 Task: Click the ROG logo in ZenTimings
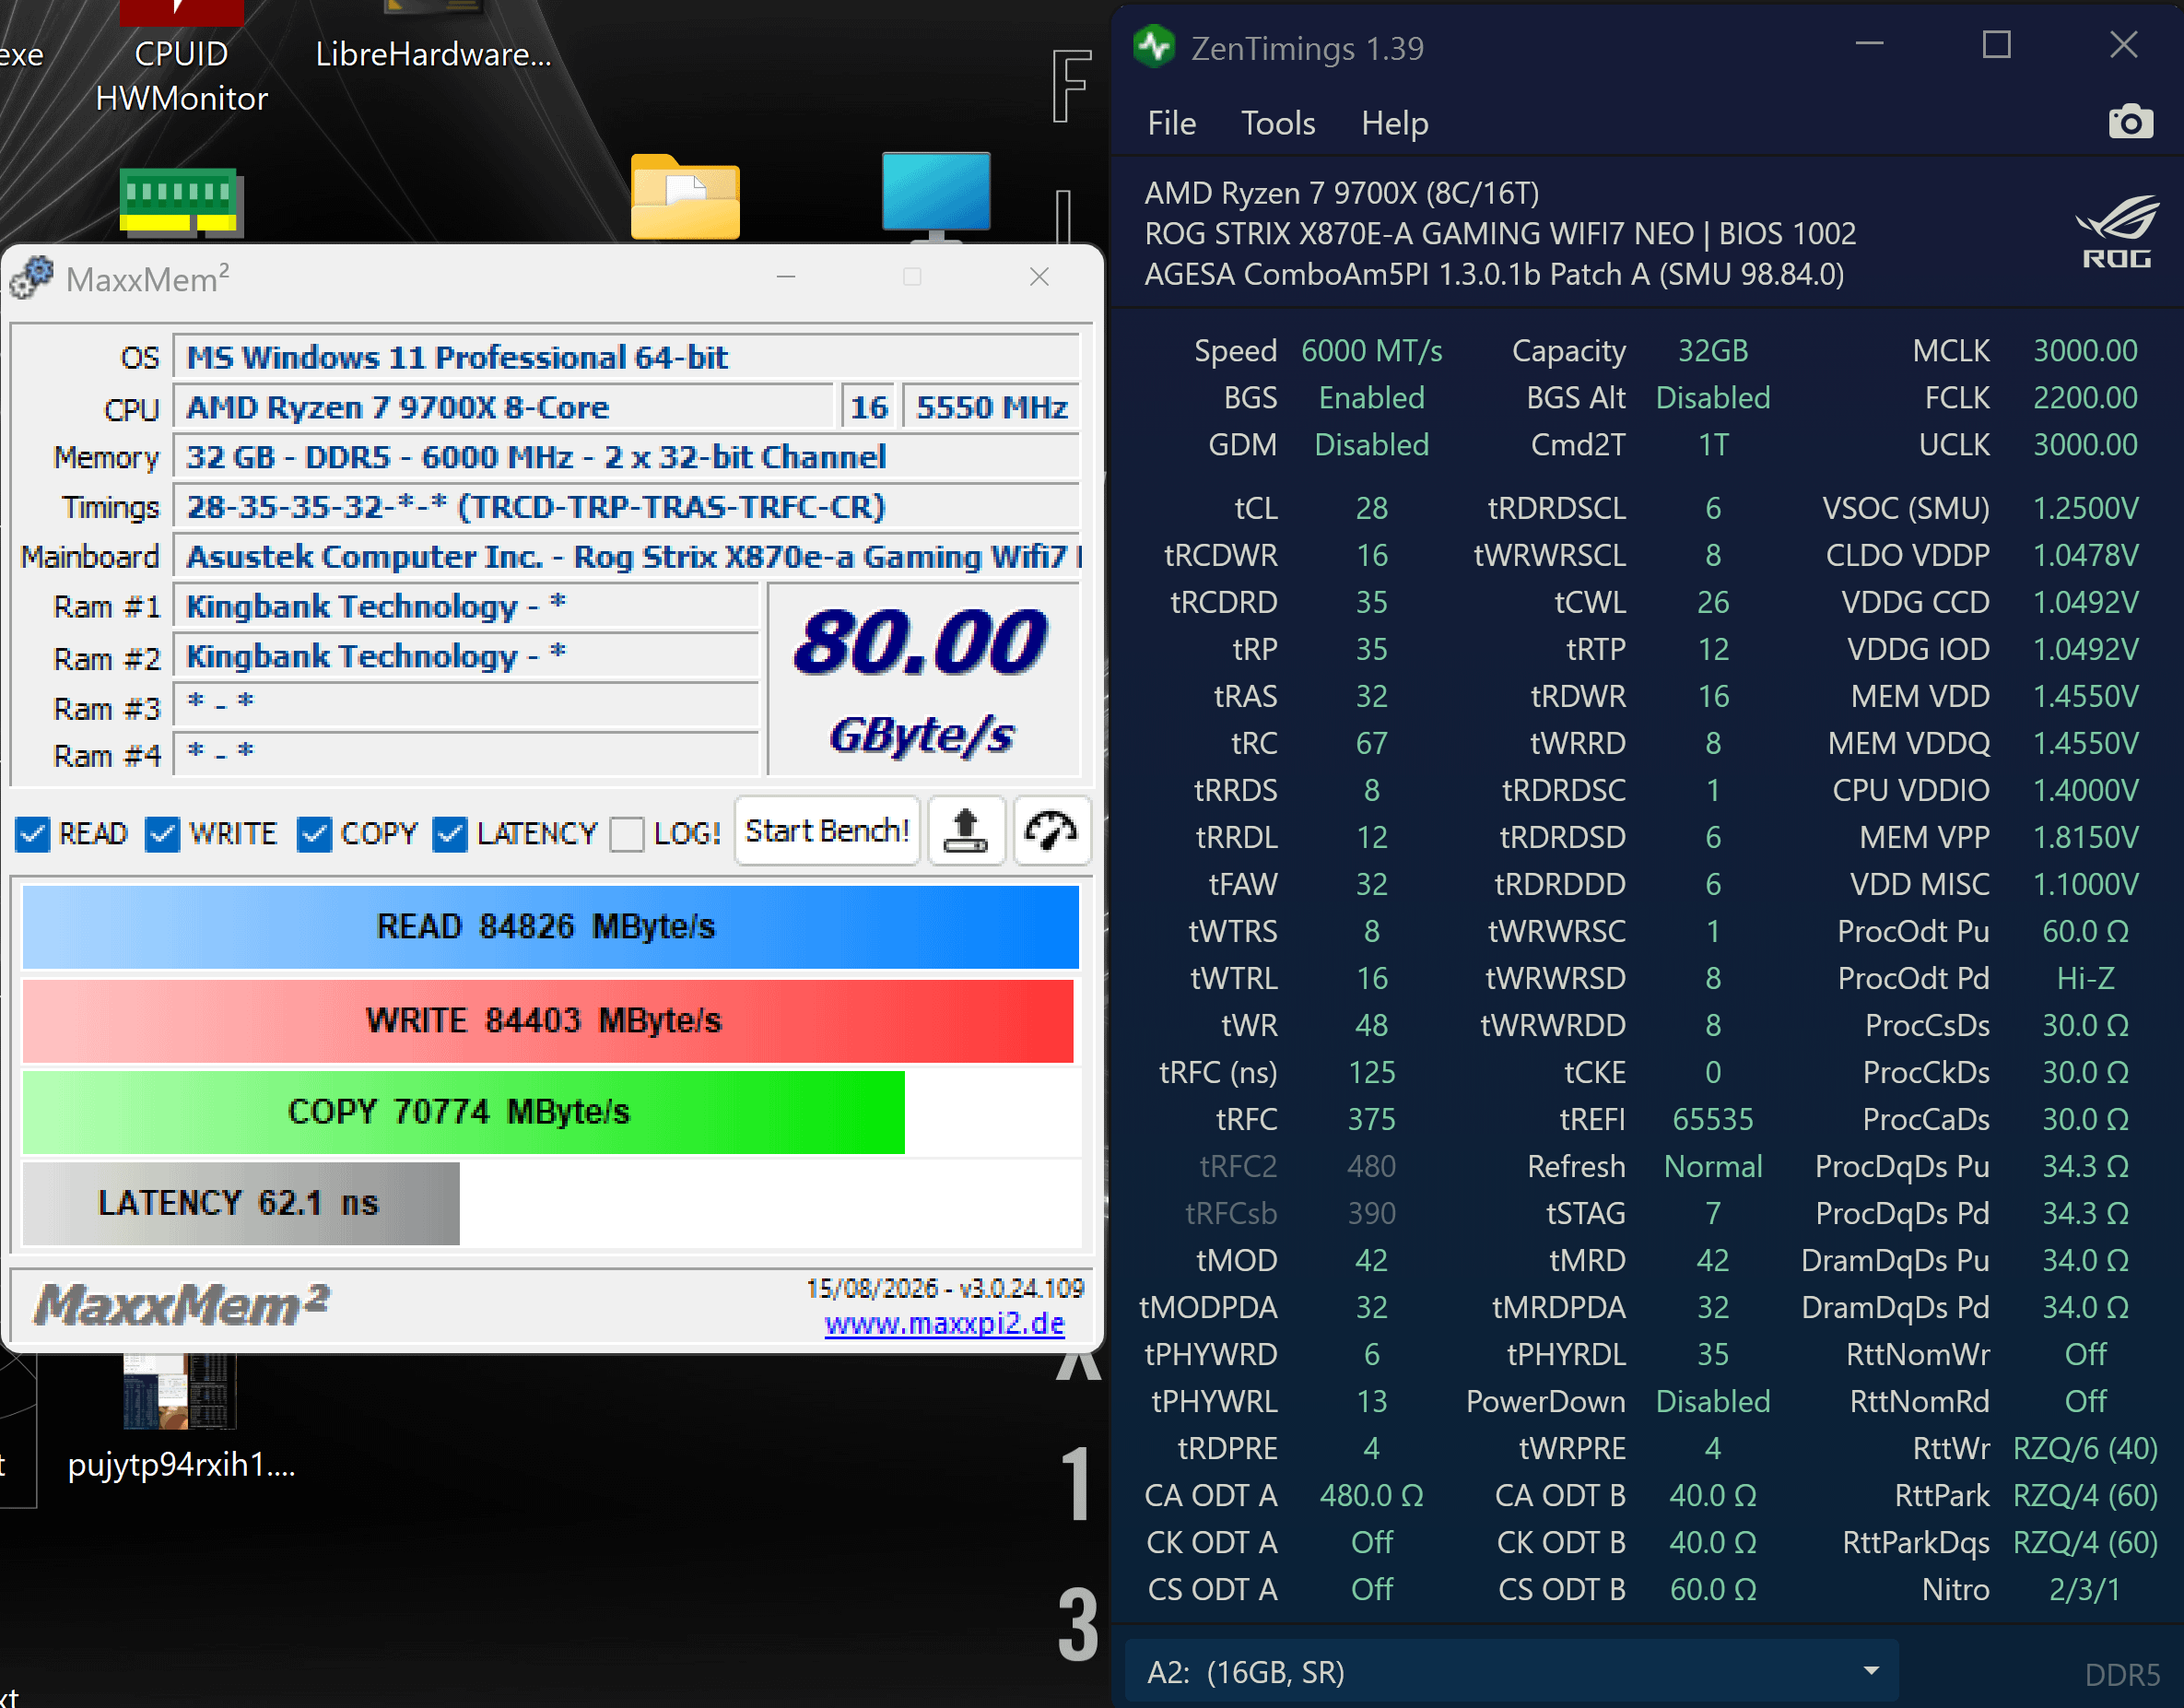point(2116,233)
